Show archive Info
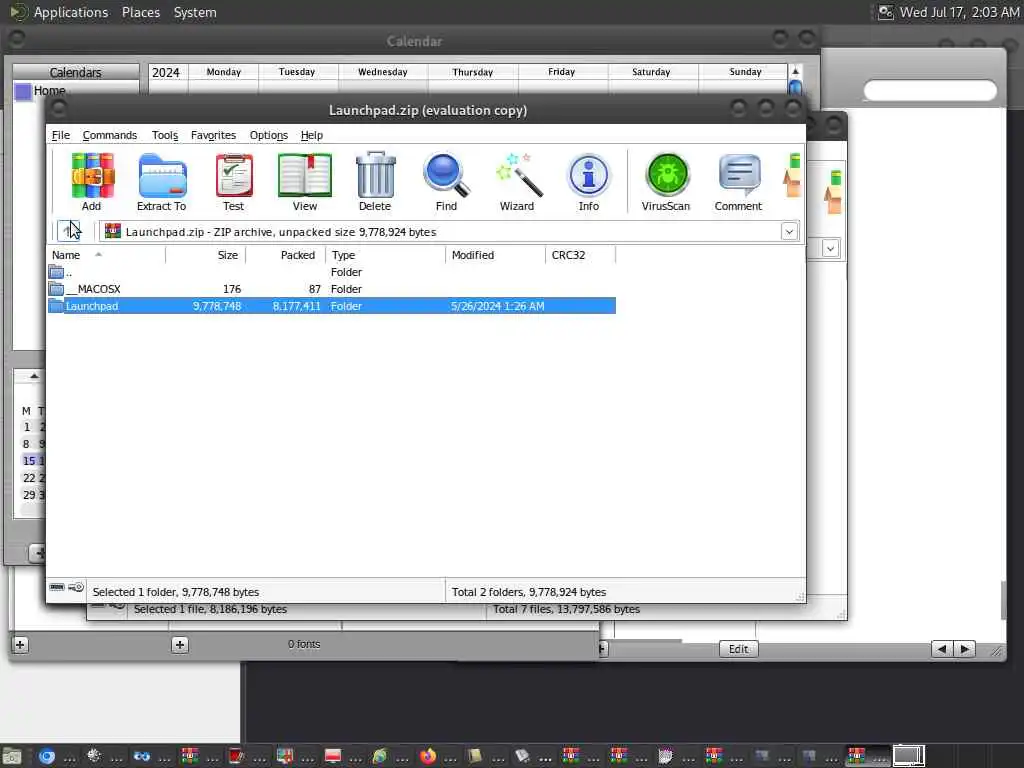Image resolution: width=1024 pixels, height=768 pixels. point(588,181)
